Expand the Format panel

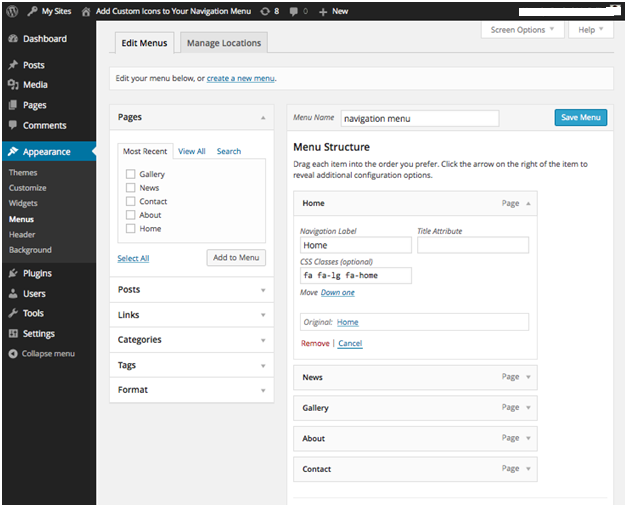point(192,390)
